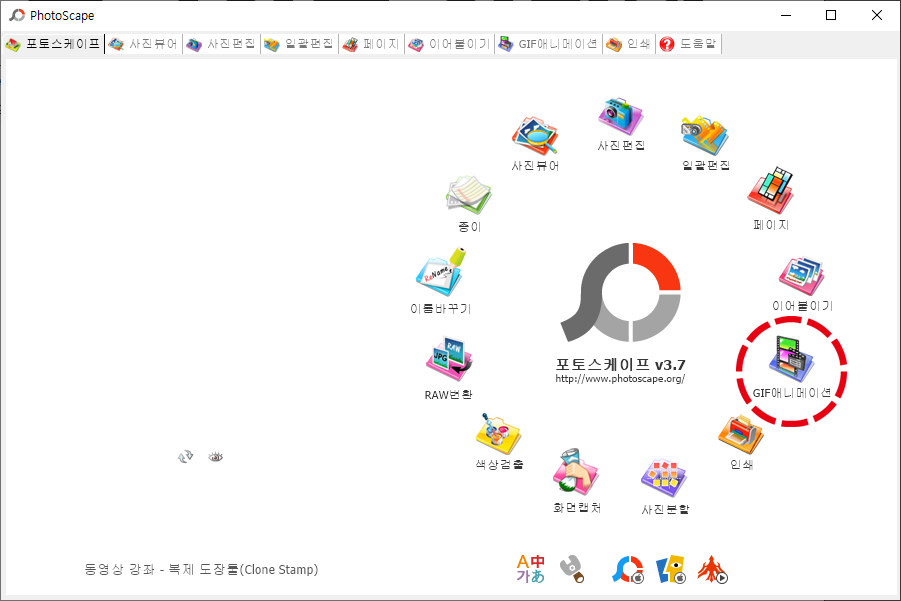Close the PhotoScape window
Image resolution: width=901 pixels, height=601 pixels.
click(876, 16)
